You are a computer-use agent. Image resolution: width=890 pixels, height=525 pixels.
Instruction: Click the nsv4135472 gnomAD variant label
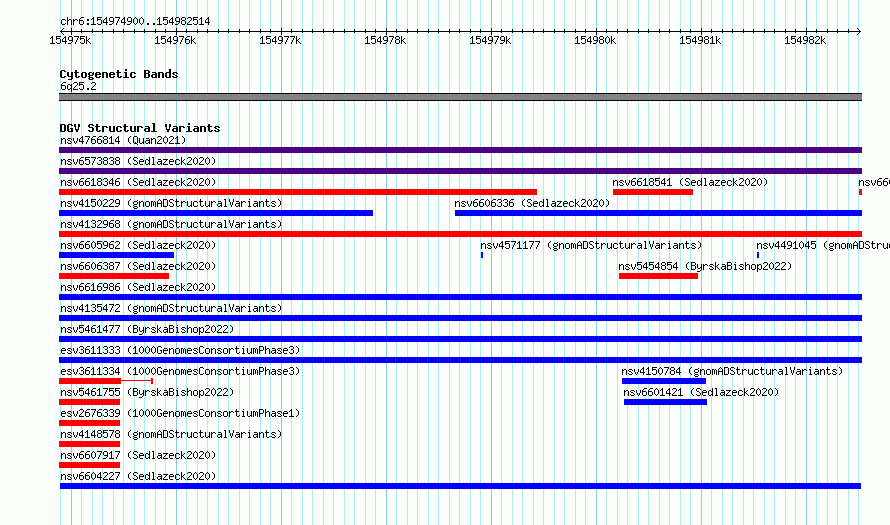[x=171, y=308]
